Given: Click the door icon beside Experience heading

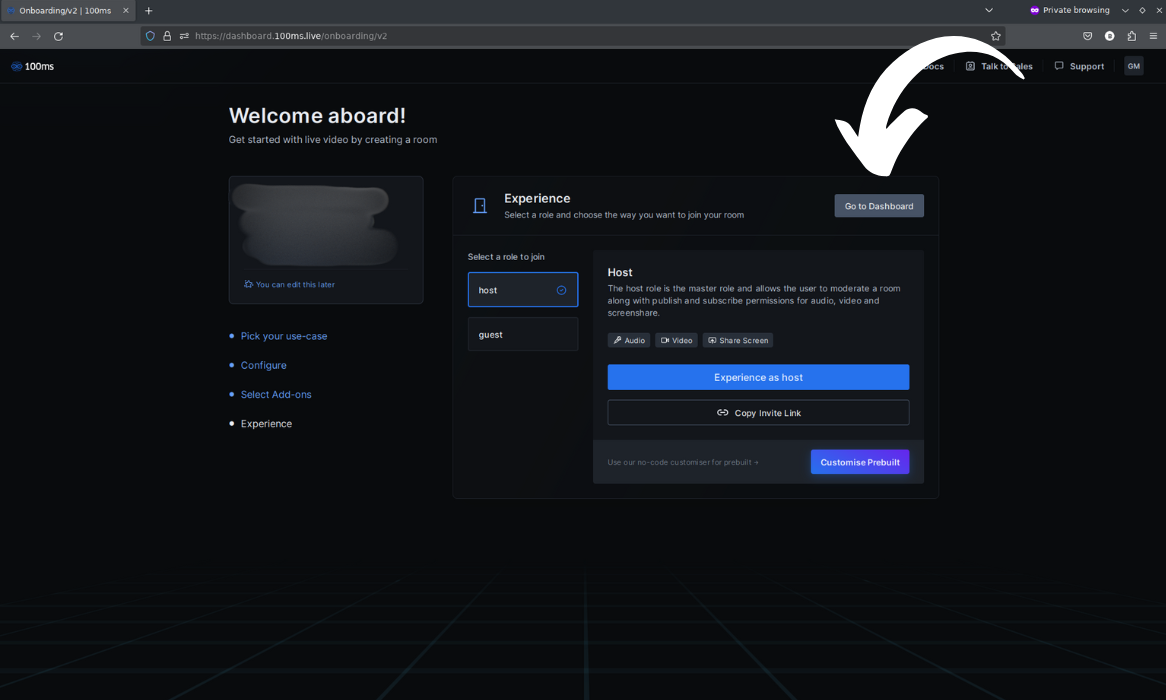Looking at the screenshot, I should [480, 205].
